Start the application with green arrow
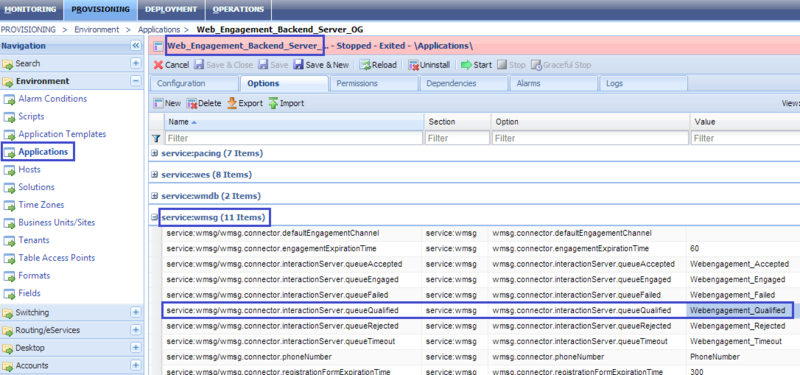This screenshot has width=800, height=375. click(466, 65)
